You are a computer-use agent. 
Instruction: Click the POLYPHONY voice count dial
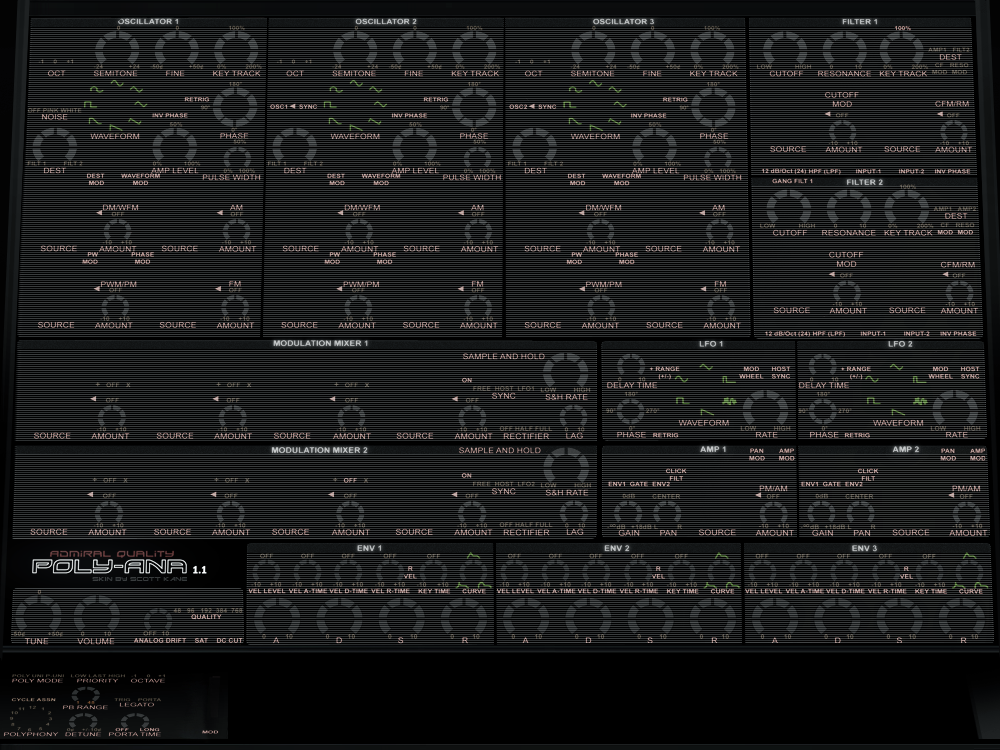click(x=30, y=719)
